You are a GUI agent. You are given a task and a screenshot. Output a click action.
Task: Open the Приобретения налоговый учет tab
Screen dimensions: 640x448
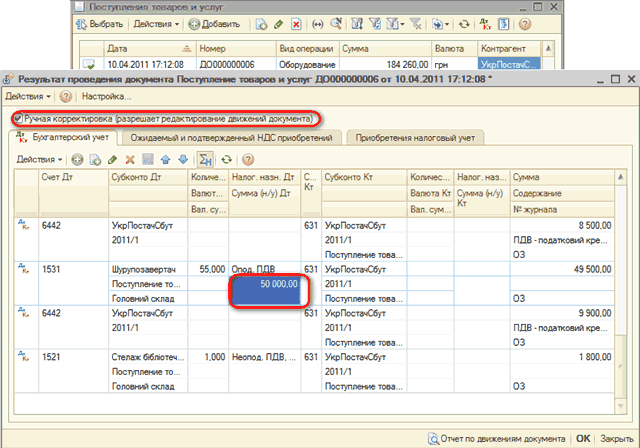pos(414,139)
